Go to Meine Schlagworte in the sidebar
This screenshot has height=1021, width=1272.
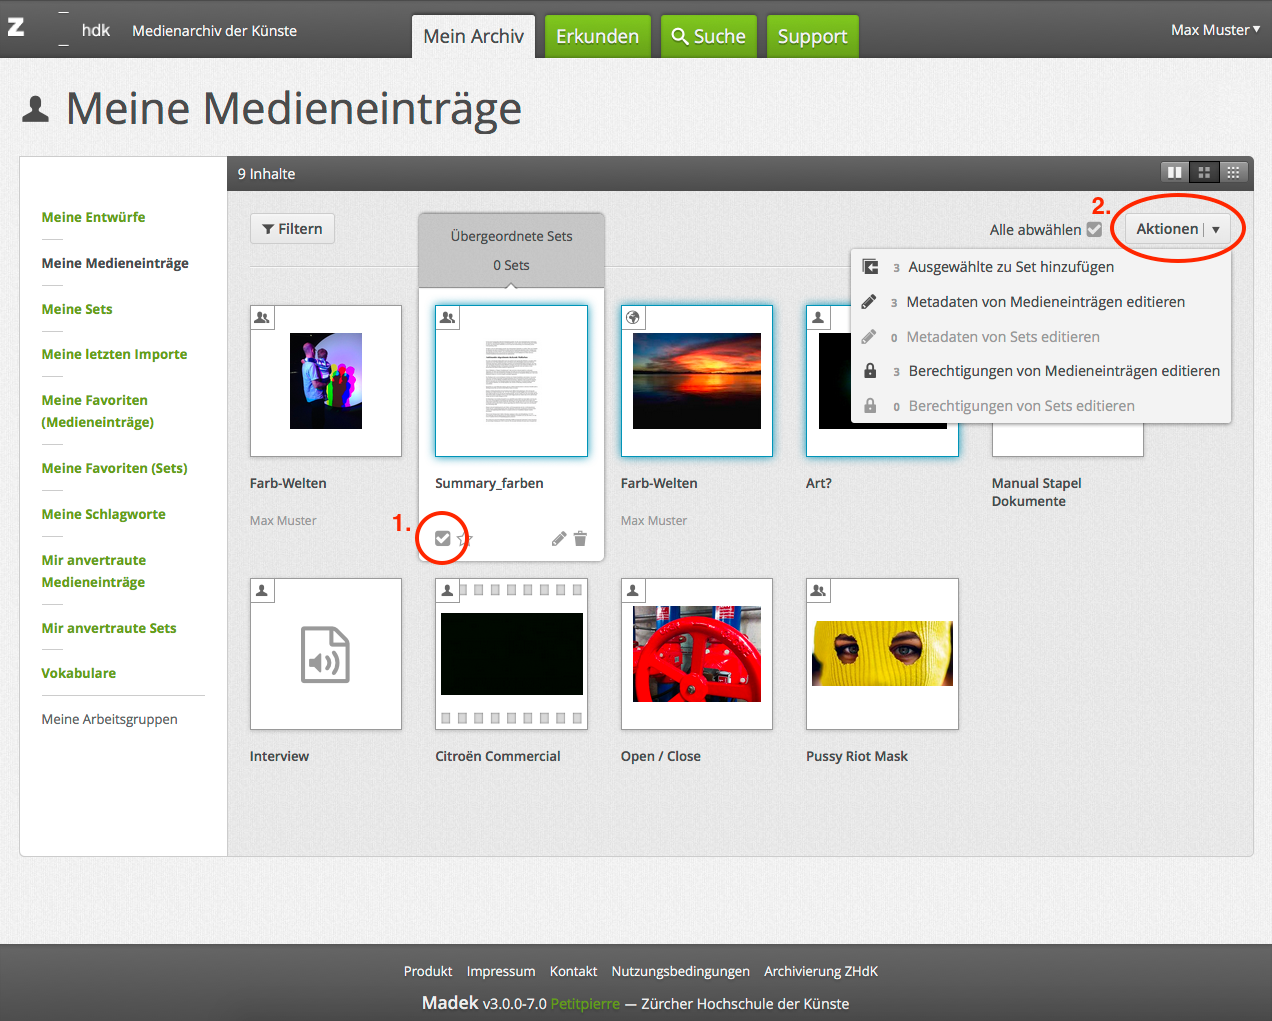tap(103, 514)
